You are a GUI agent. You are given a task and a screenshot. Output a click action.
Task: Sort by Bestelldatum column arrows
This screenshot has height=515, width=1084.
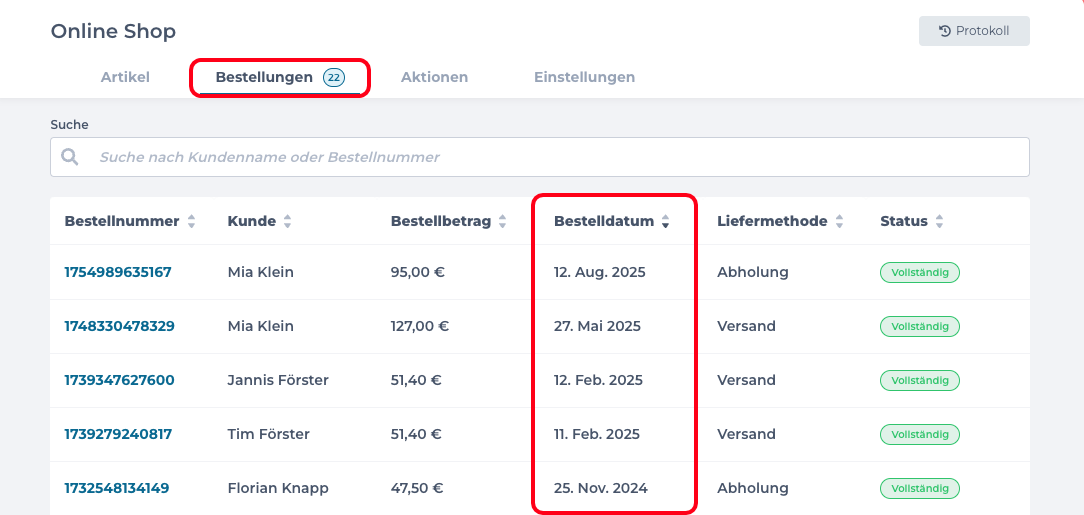point(665,222)
